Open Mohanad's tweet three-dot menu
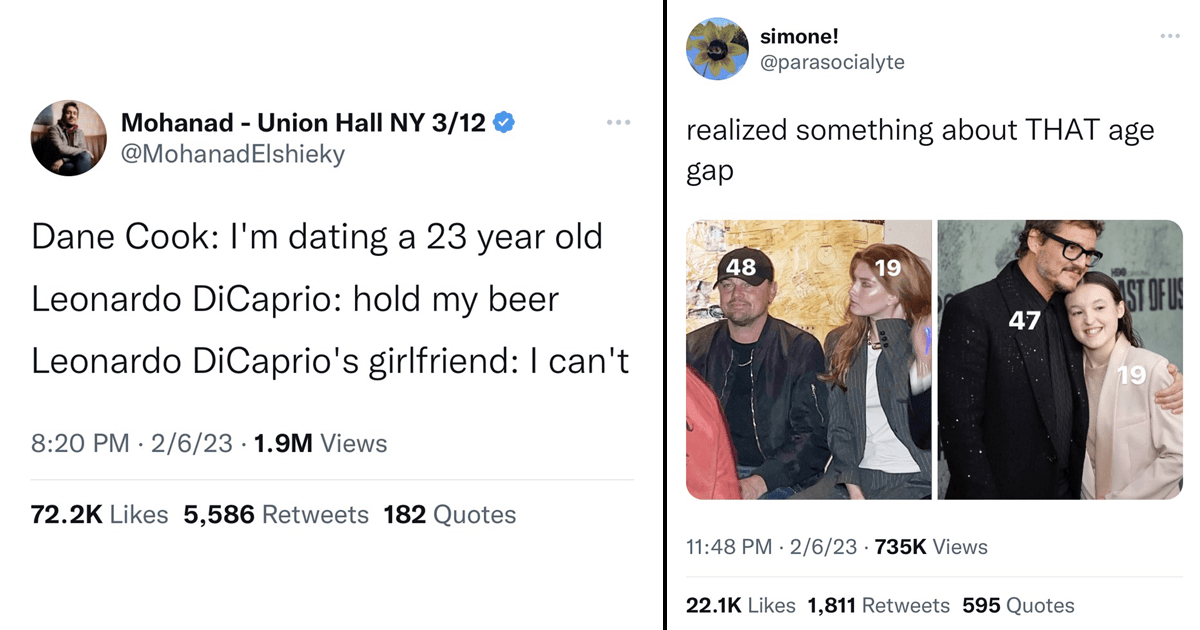 pos(619,123)
